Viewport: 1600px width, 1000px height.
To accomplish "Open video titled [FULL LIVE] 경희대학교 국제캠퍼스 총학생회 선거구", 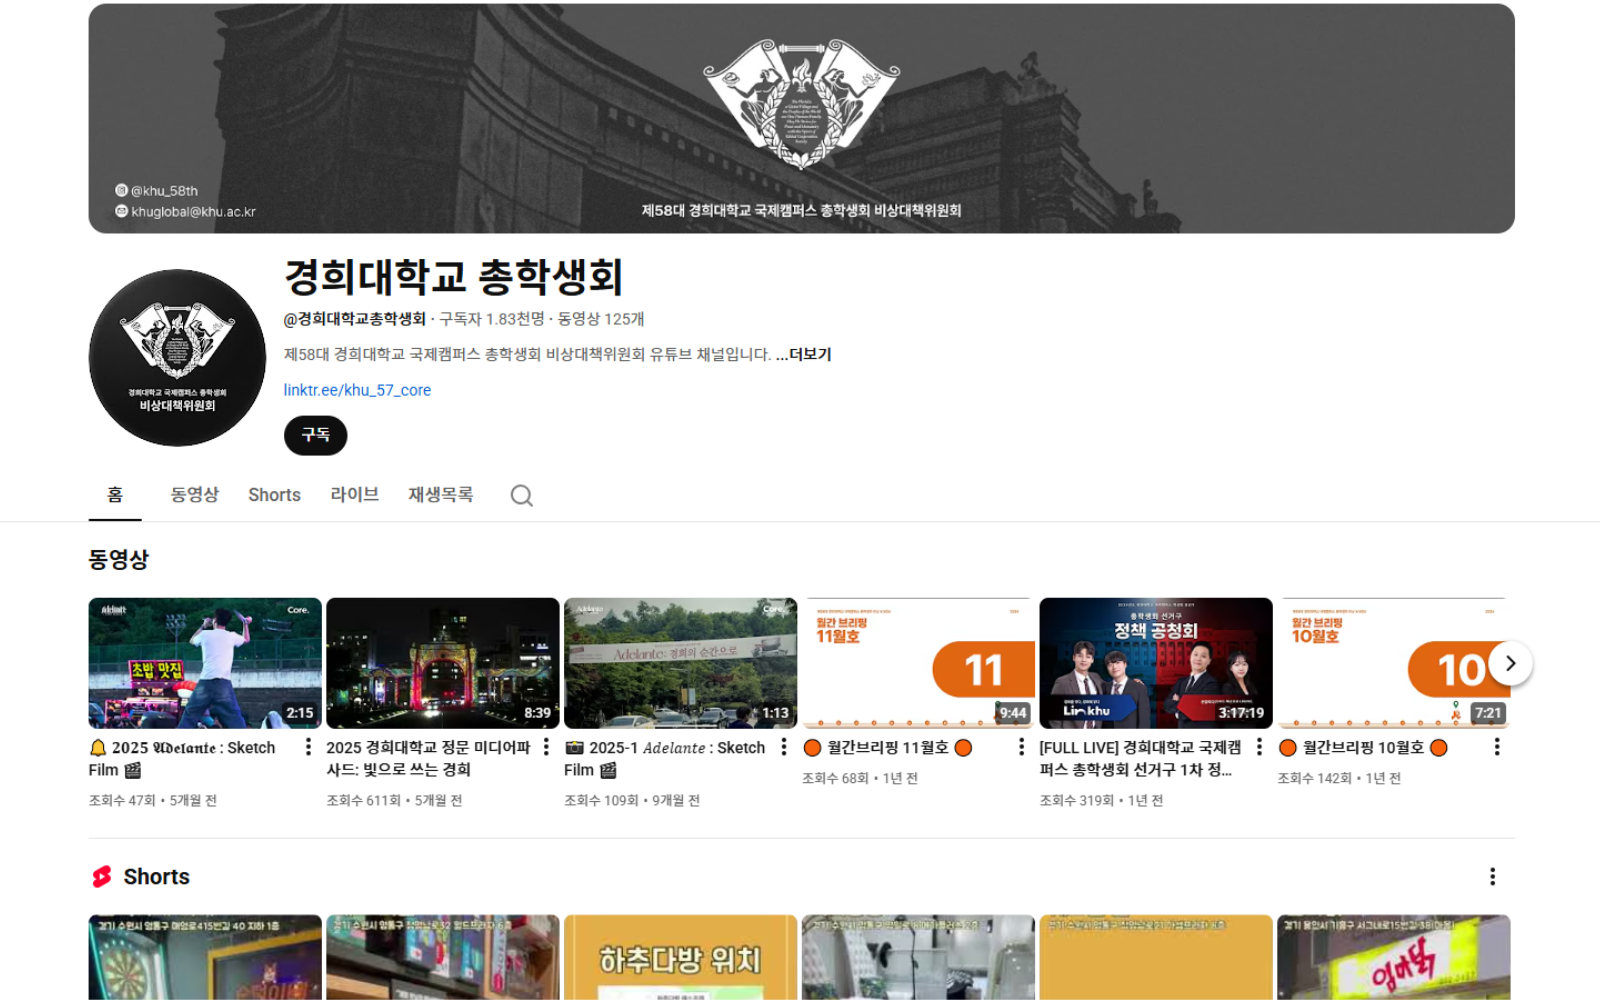I will (1140, 758).
